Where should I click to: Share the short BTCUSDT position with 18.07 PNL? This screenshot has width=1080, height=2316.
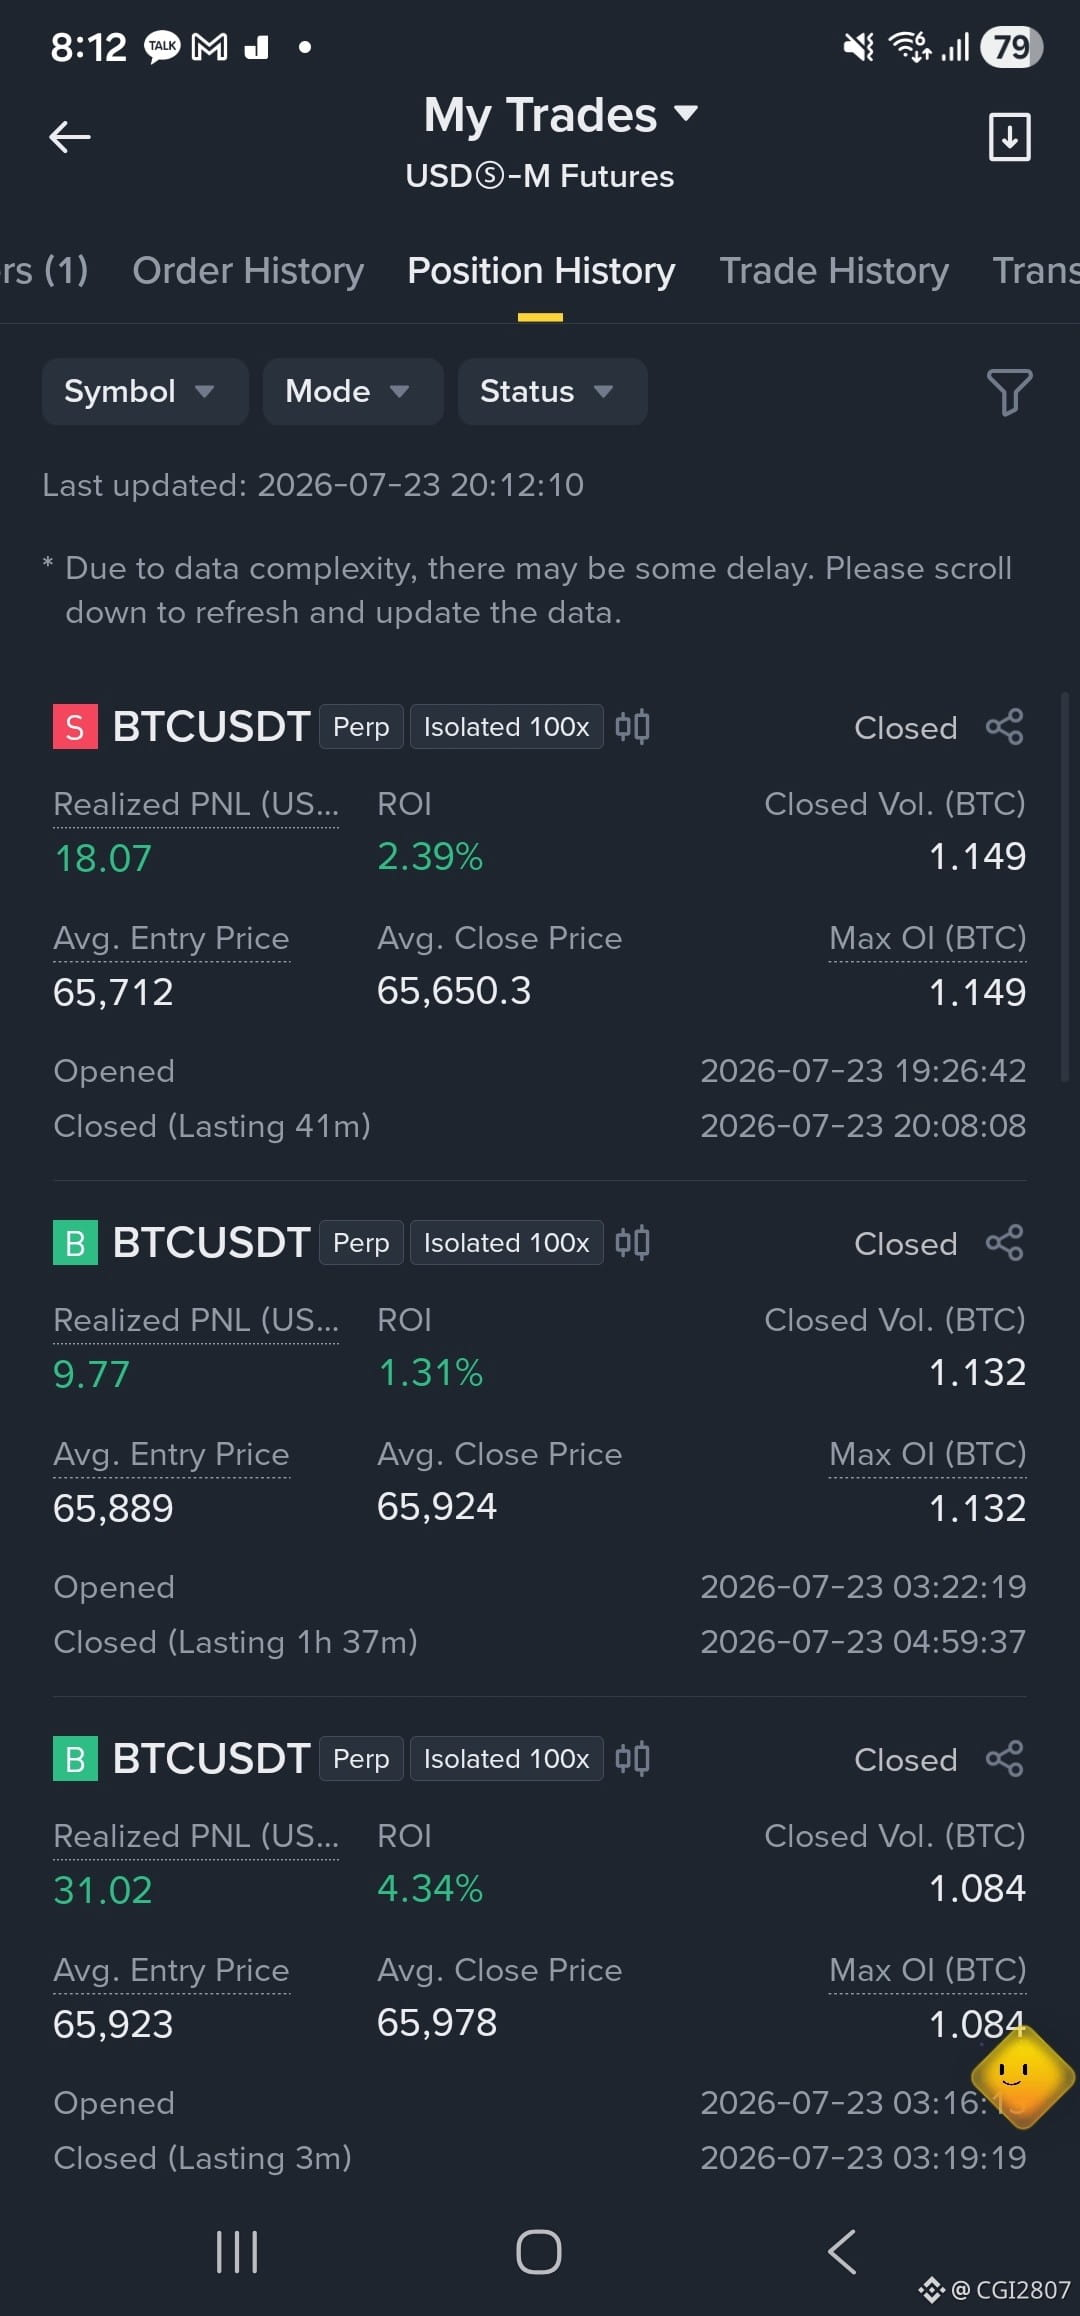[x=1004, y=727]
